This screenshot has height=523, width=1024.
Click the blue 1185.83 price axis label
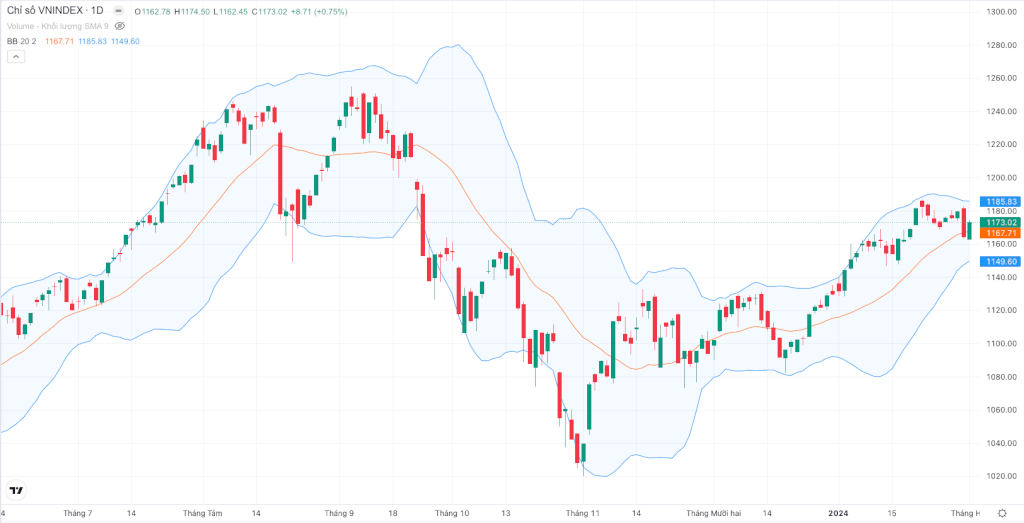[x=999, y=202]
